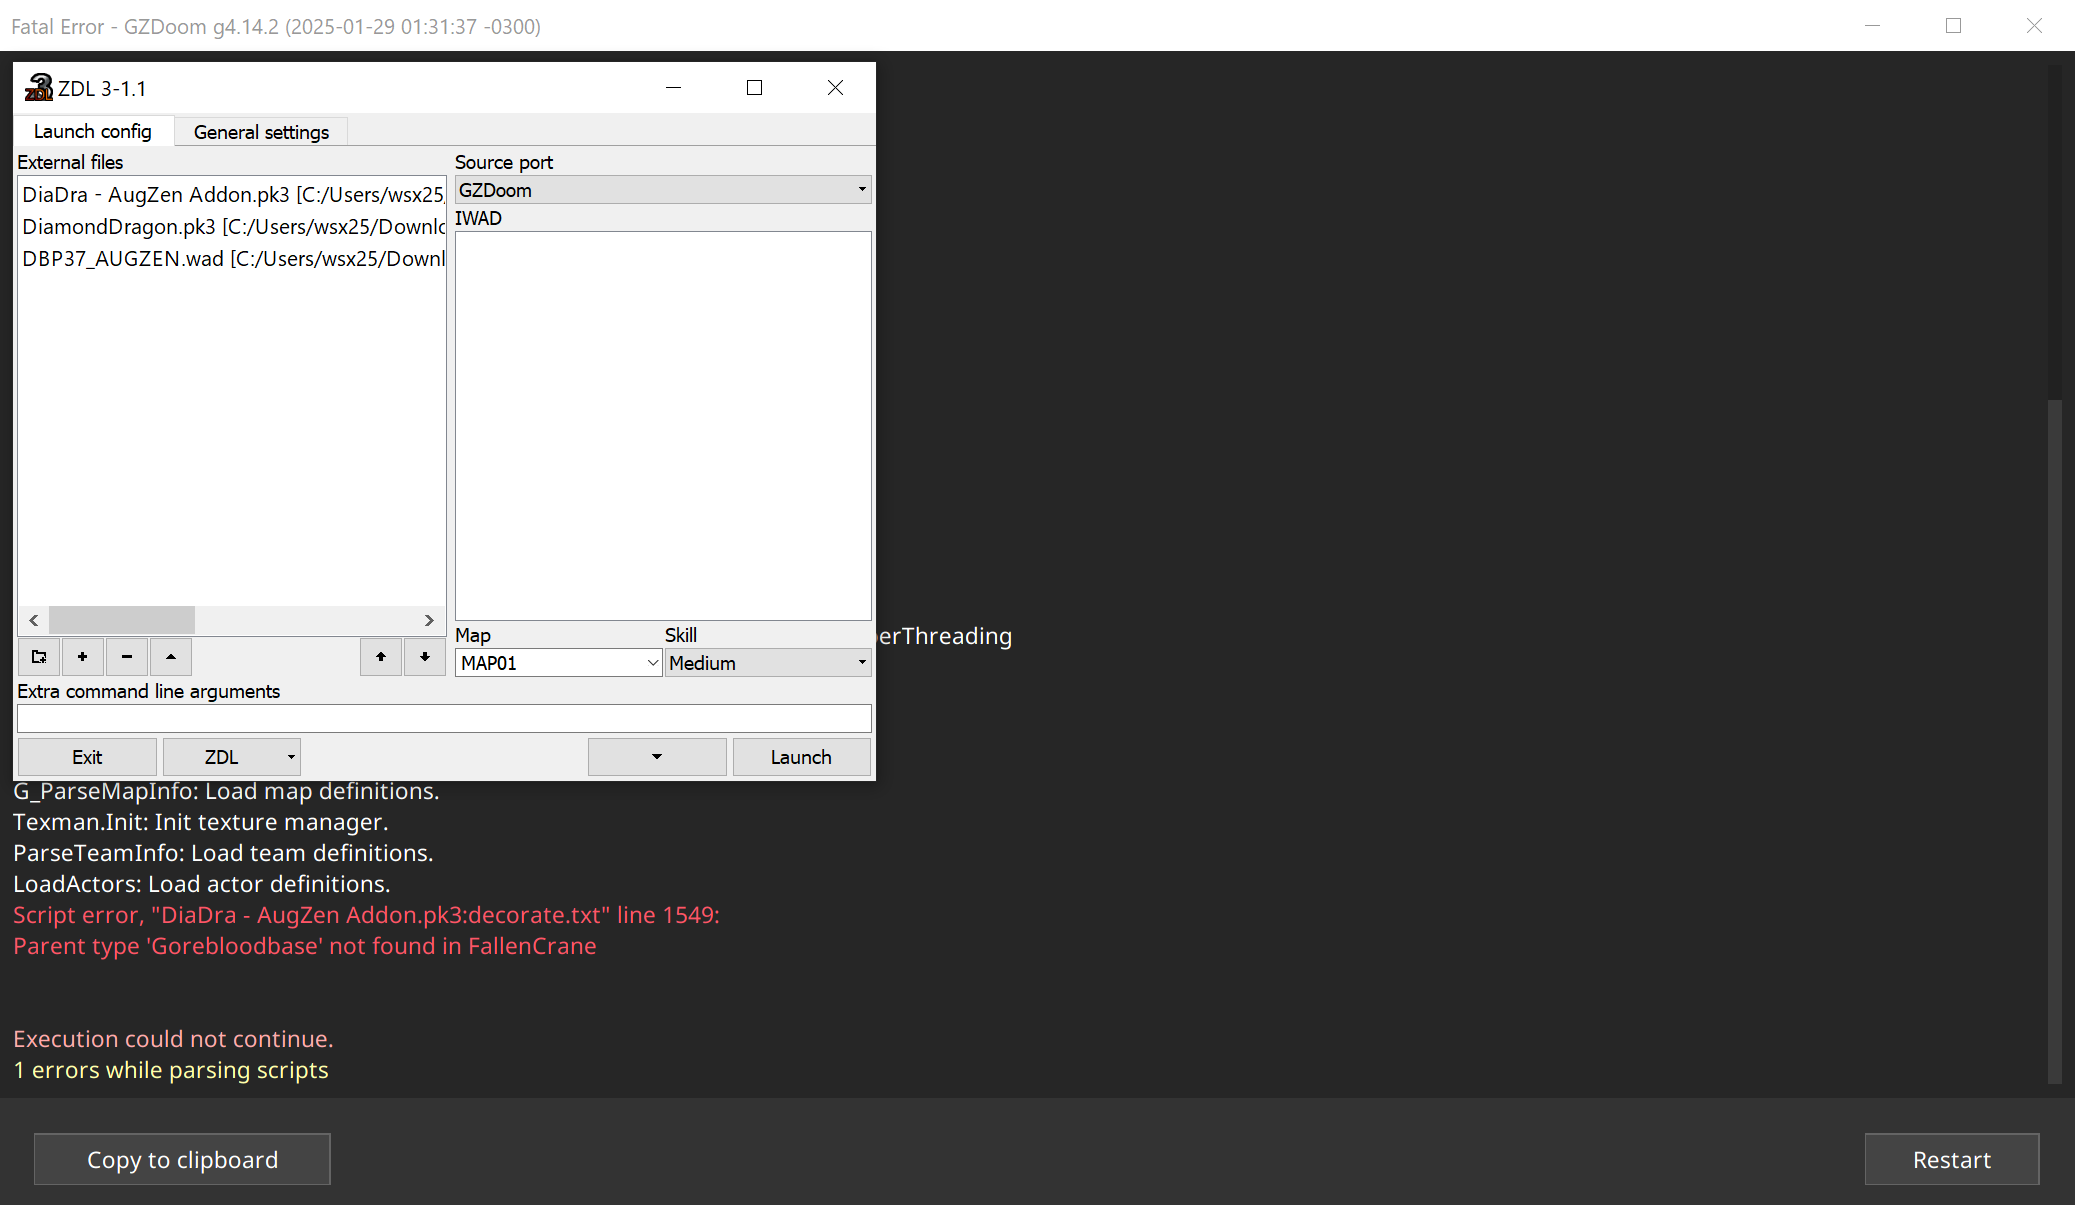This screenshot has height=1205, width=2075.
Task: Open the Source port GZDoom dropdown
Action: pos(663,190)
